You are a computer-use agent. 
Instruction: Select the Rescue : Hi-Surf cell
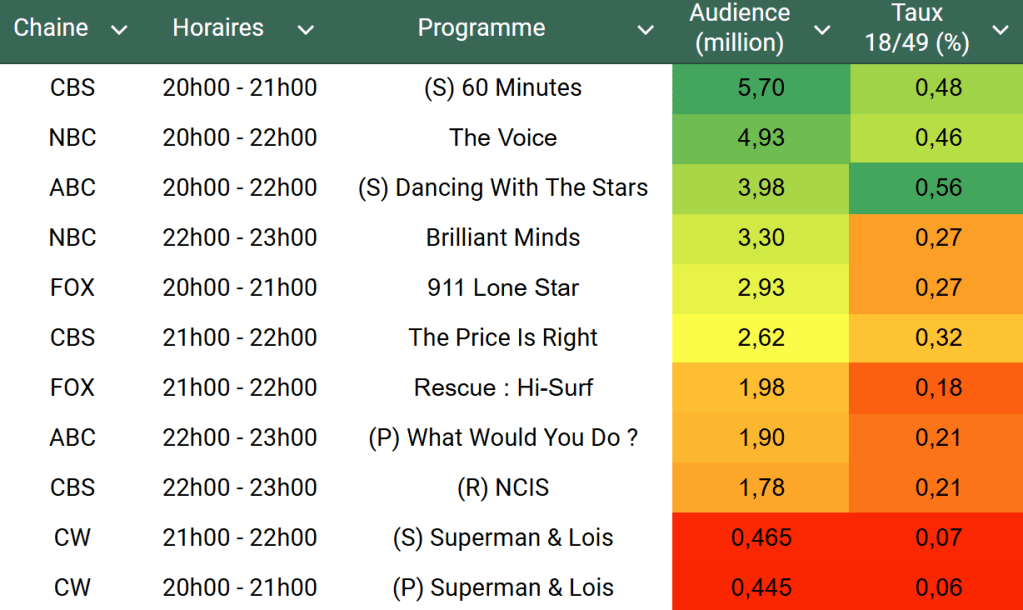tap(503, 388)
